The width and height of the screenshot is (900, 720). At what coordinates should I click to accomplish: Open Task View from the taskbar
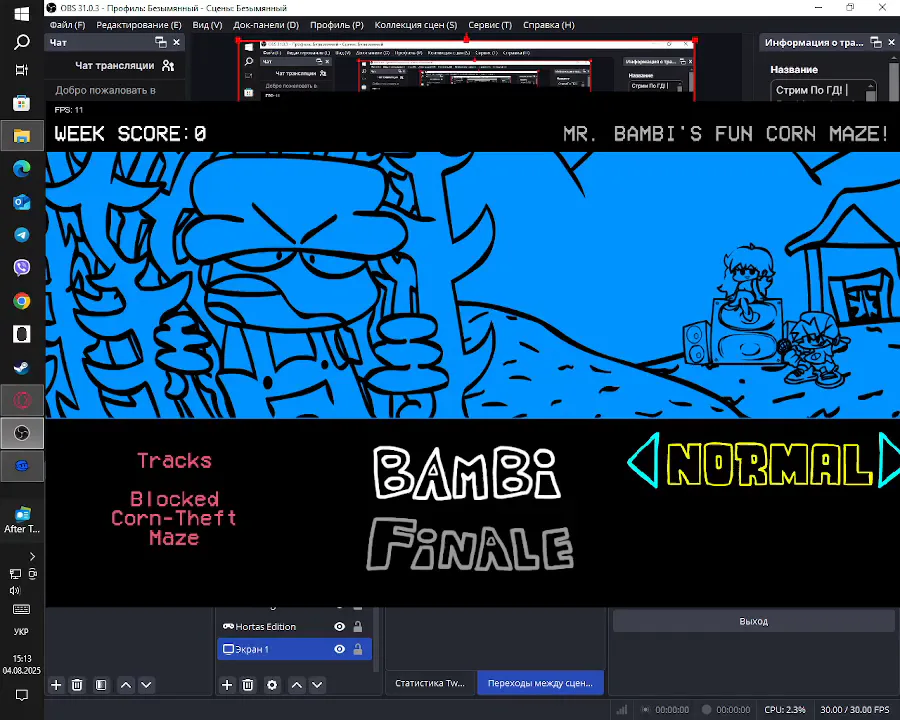click(22, 70)
